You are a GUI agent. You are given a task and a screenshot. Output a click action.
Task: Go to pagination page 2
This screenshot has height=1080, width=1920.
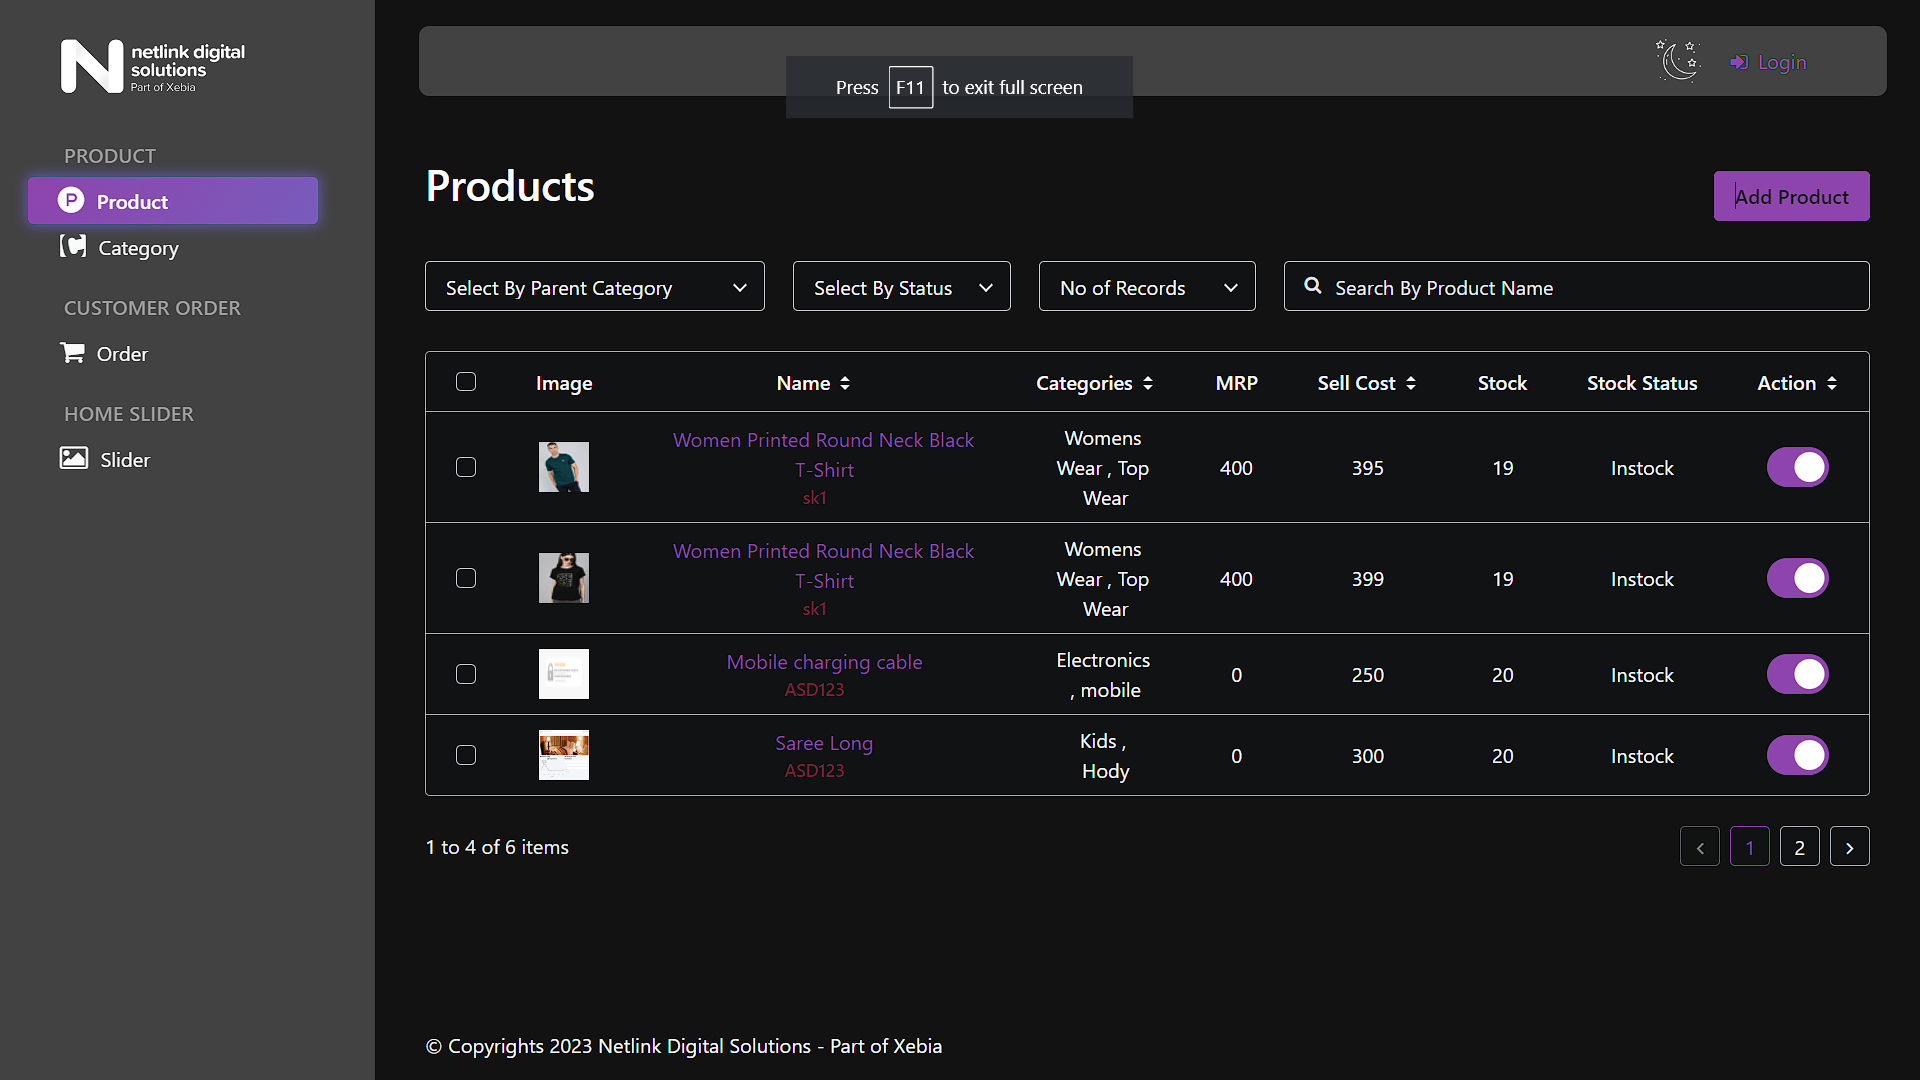(1799, 847)
